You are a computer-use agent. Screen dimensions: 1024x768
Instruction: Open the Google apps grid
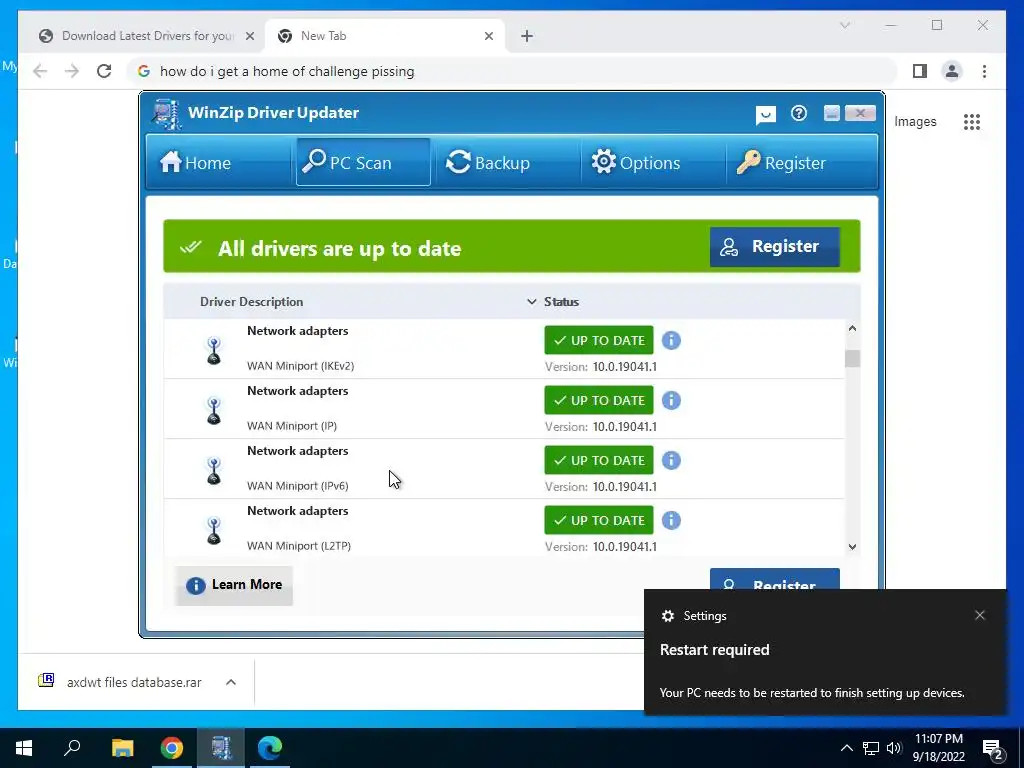tap(972, 121)
